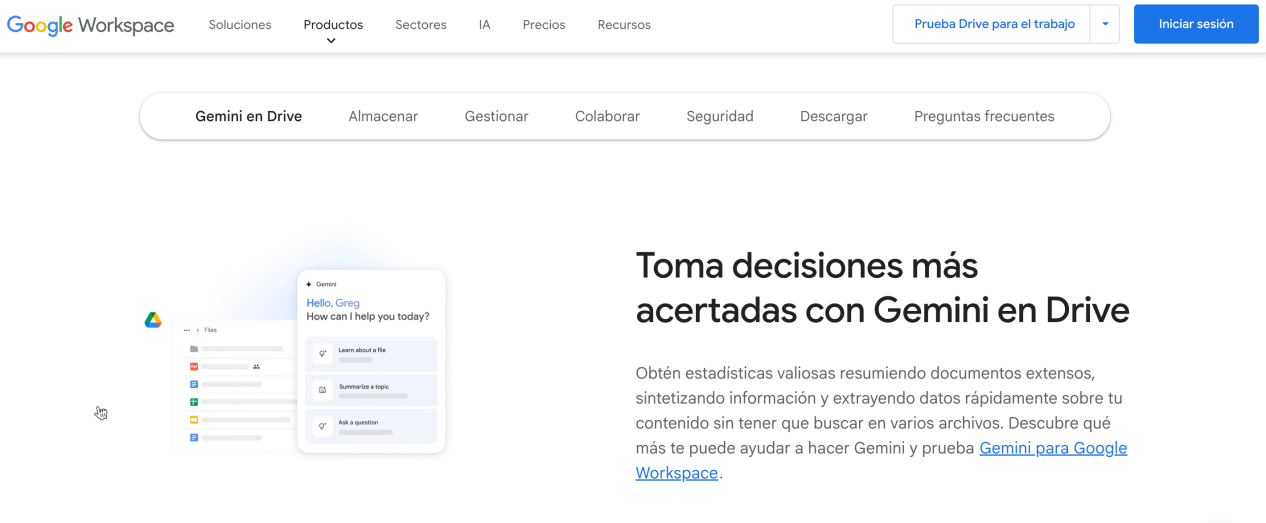Click the shared people icon beside PDF row

(x=257, y=367)
